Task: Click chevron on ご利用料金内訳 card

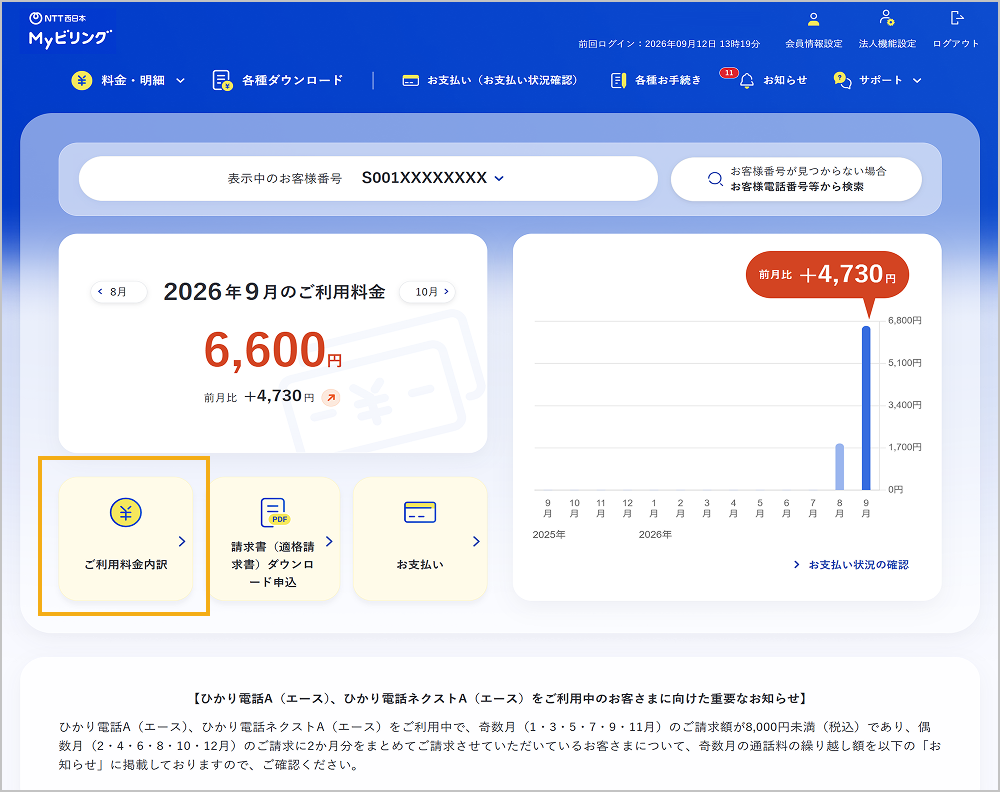Action: 182,541
